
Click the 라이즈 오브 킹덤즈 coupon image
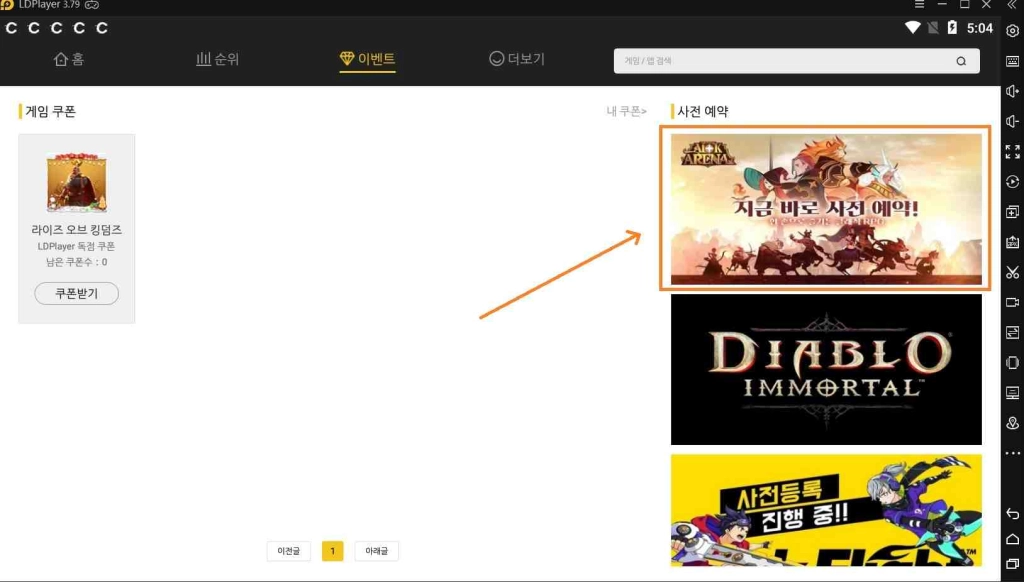(76, 183)
